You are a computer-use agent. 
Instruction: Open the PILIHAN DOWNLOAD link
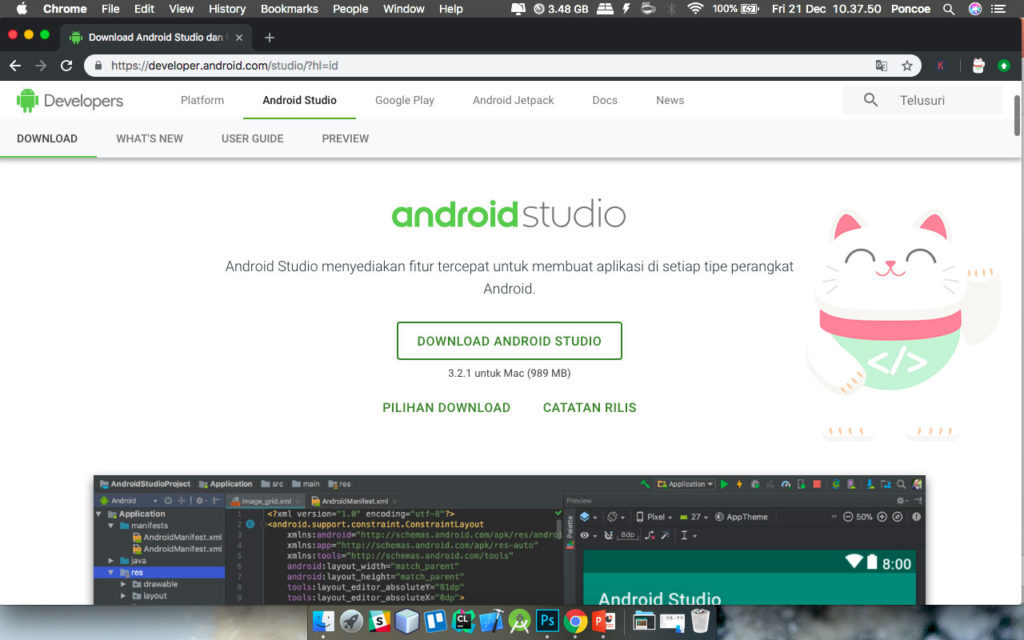[447, 408]
